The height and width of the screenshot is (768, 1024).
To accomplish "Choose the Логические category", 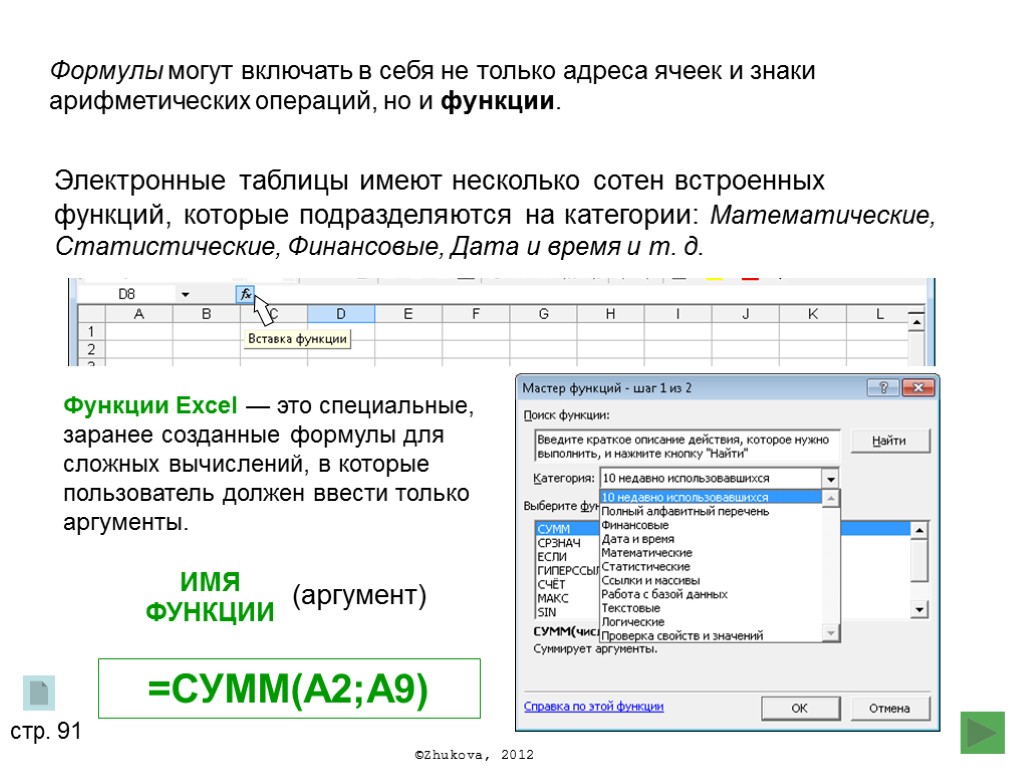I will click(x=711, y=622).
